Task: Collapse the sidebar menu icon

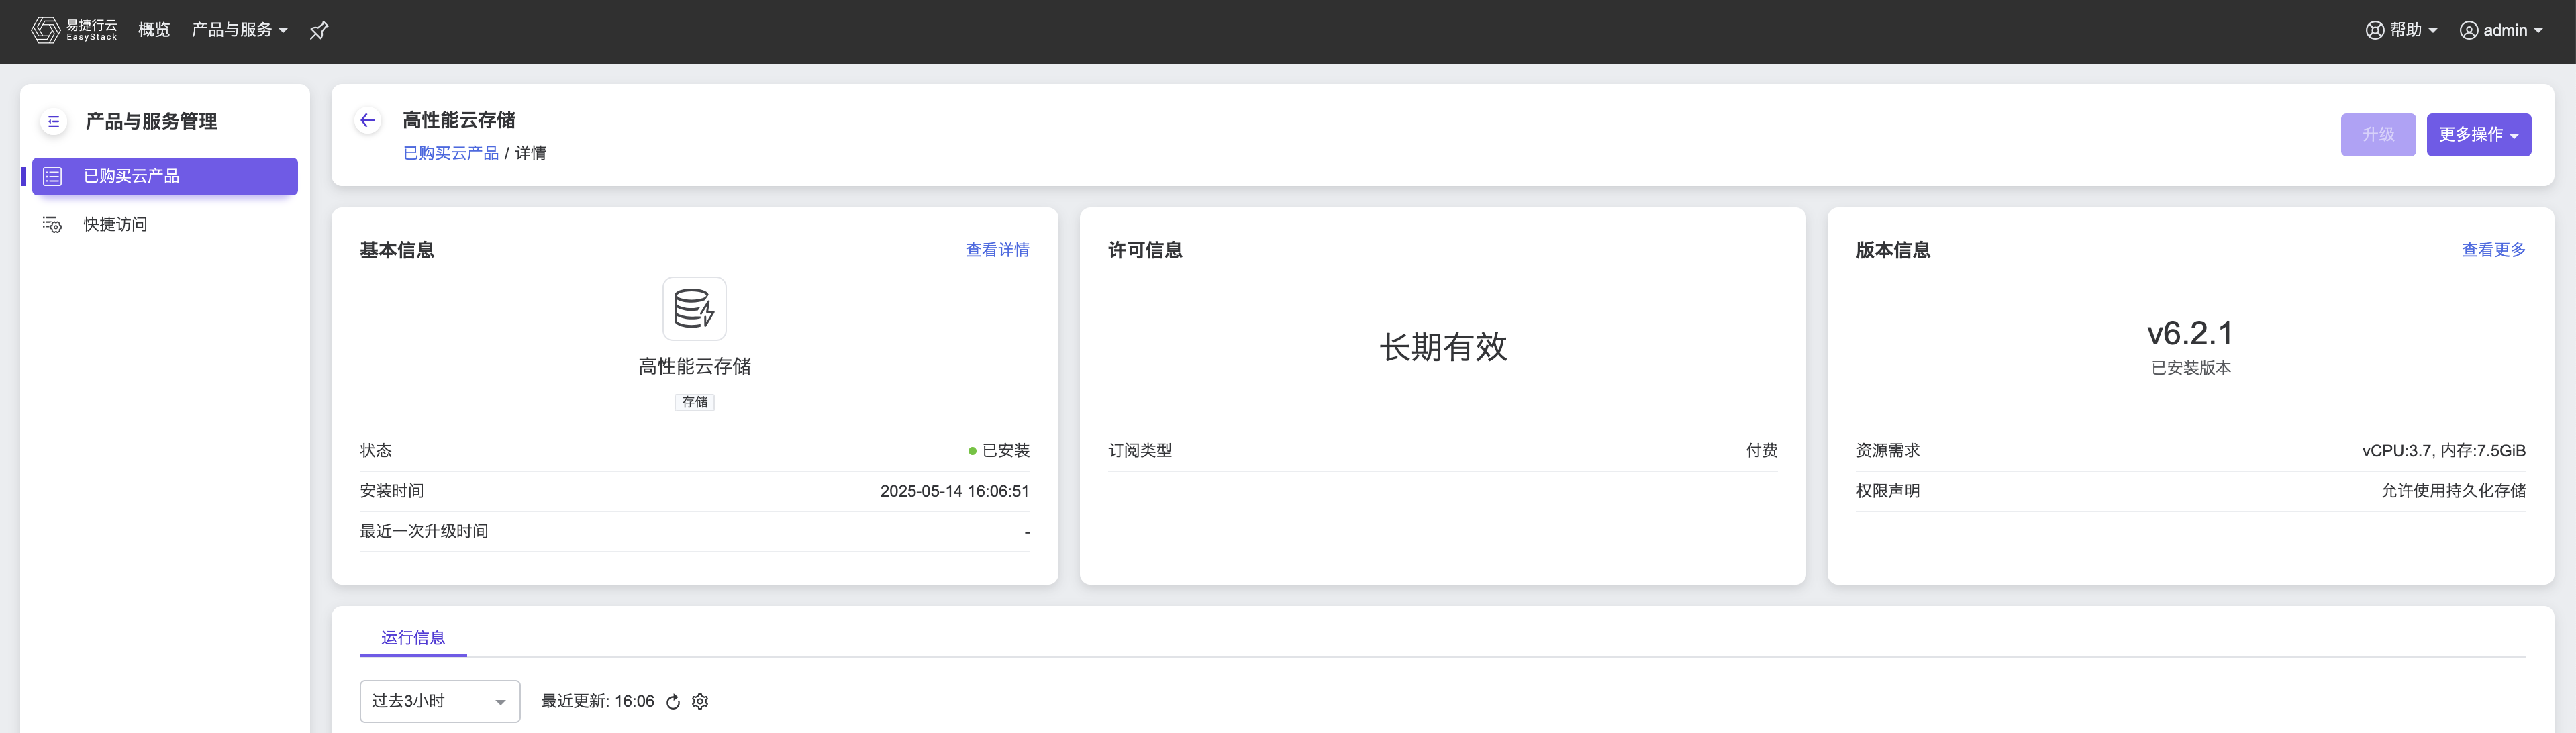Action: pos(54,122)
